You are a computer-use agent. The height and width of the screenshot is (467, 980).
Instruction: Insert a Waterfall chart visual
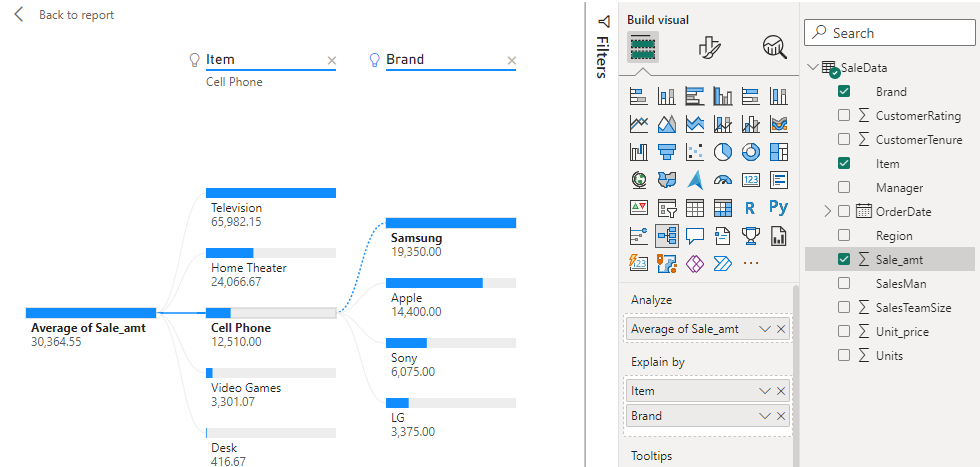tap(639, 152)
